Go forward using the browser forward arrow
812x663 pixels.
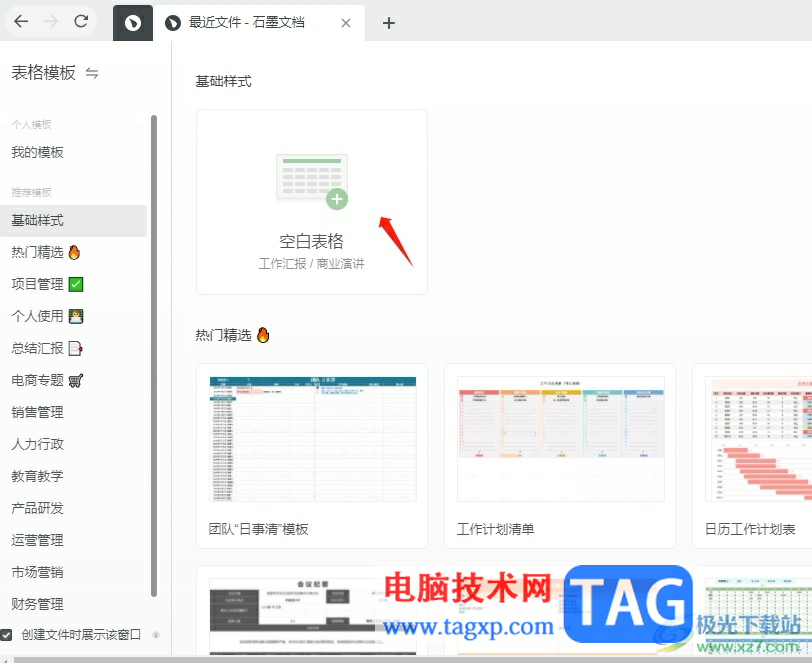pyautogui.click(x=51, y=21)
